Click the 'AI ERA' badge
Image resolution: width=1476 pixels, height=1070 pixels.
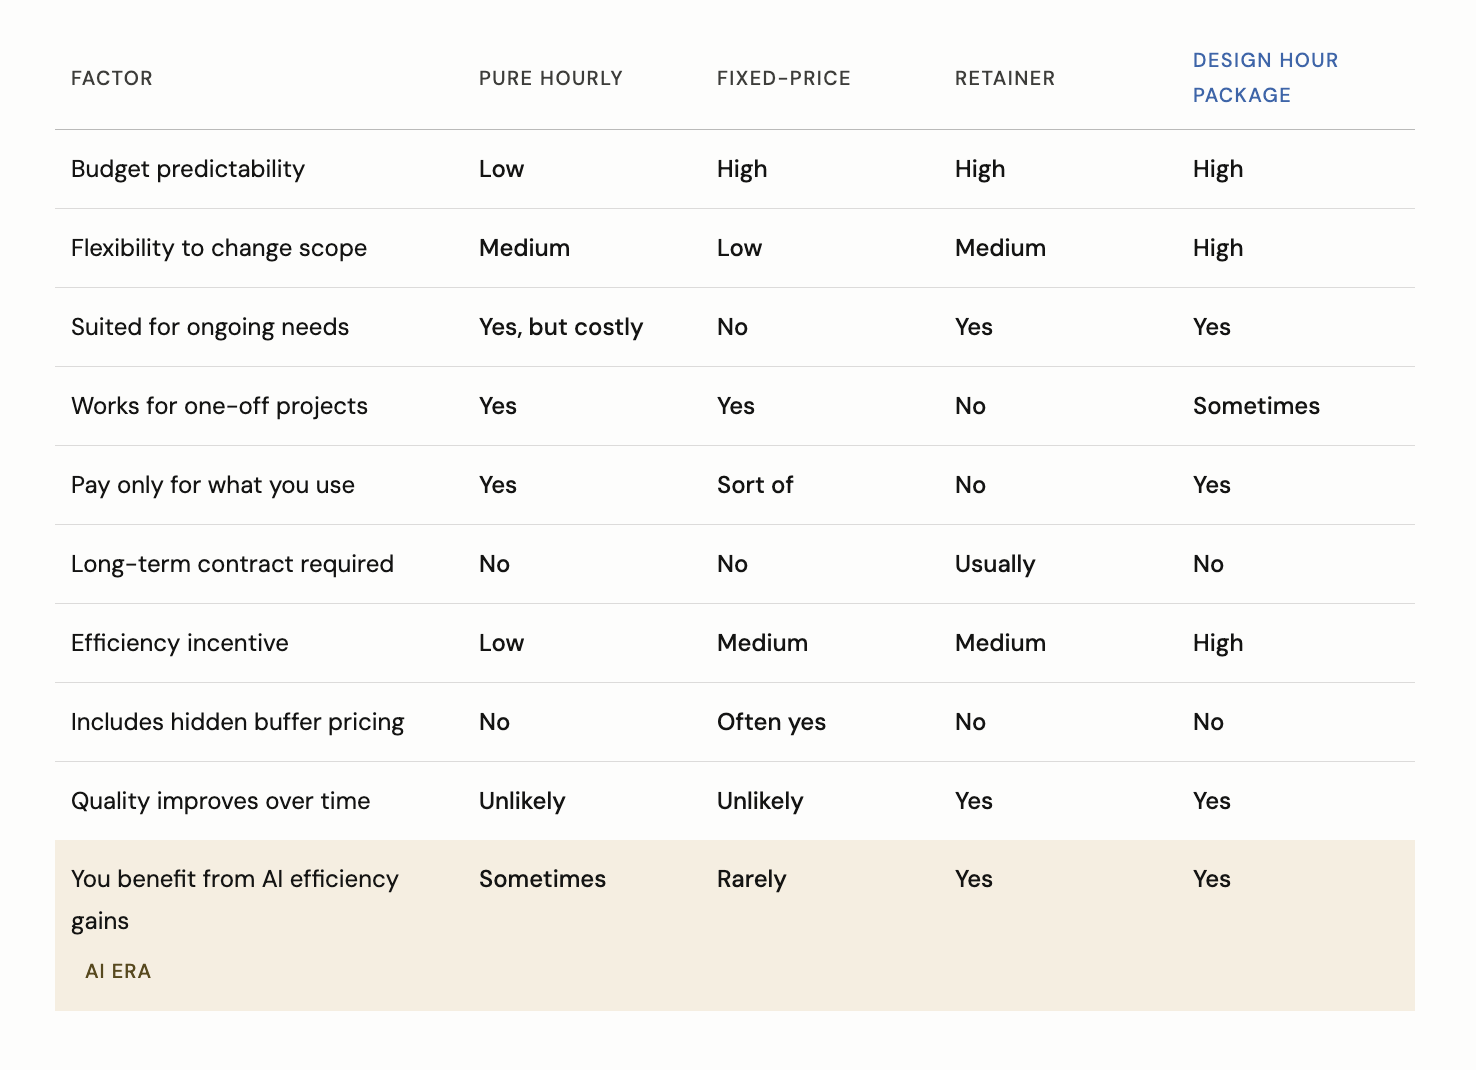pyautogui.click(x=118, y=971)
